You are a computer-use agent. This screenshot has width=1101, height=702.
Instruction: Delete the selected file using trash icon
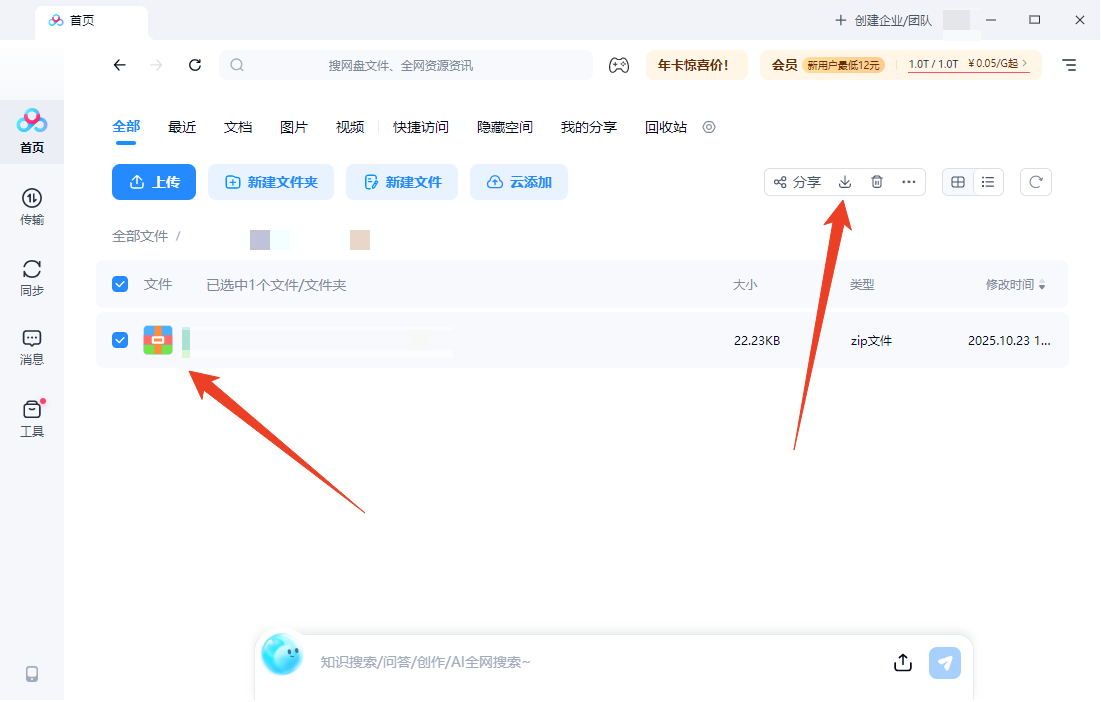pyautogui.click(x=877, y=182)
